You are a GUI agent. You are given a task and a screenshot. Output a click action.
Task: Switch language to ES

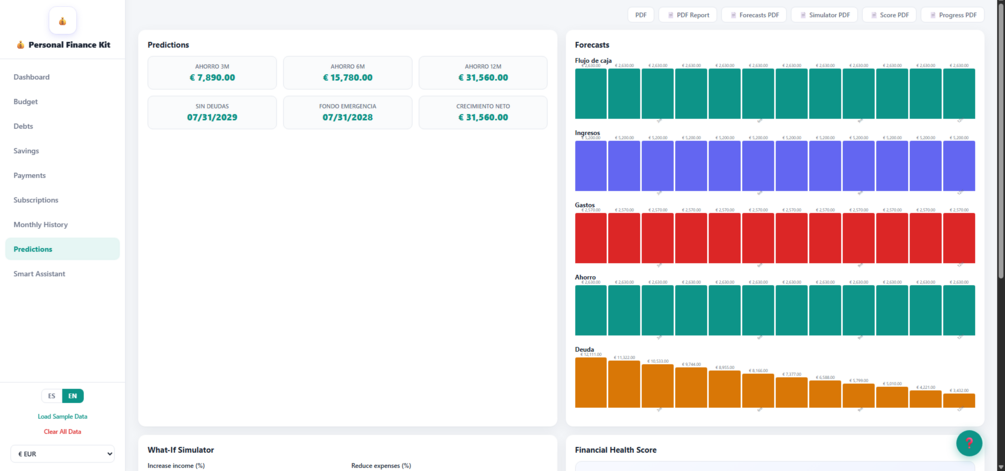[x=52, y=396]
